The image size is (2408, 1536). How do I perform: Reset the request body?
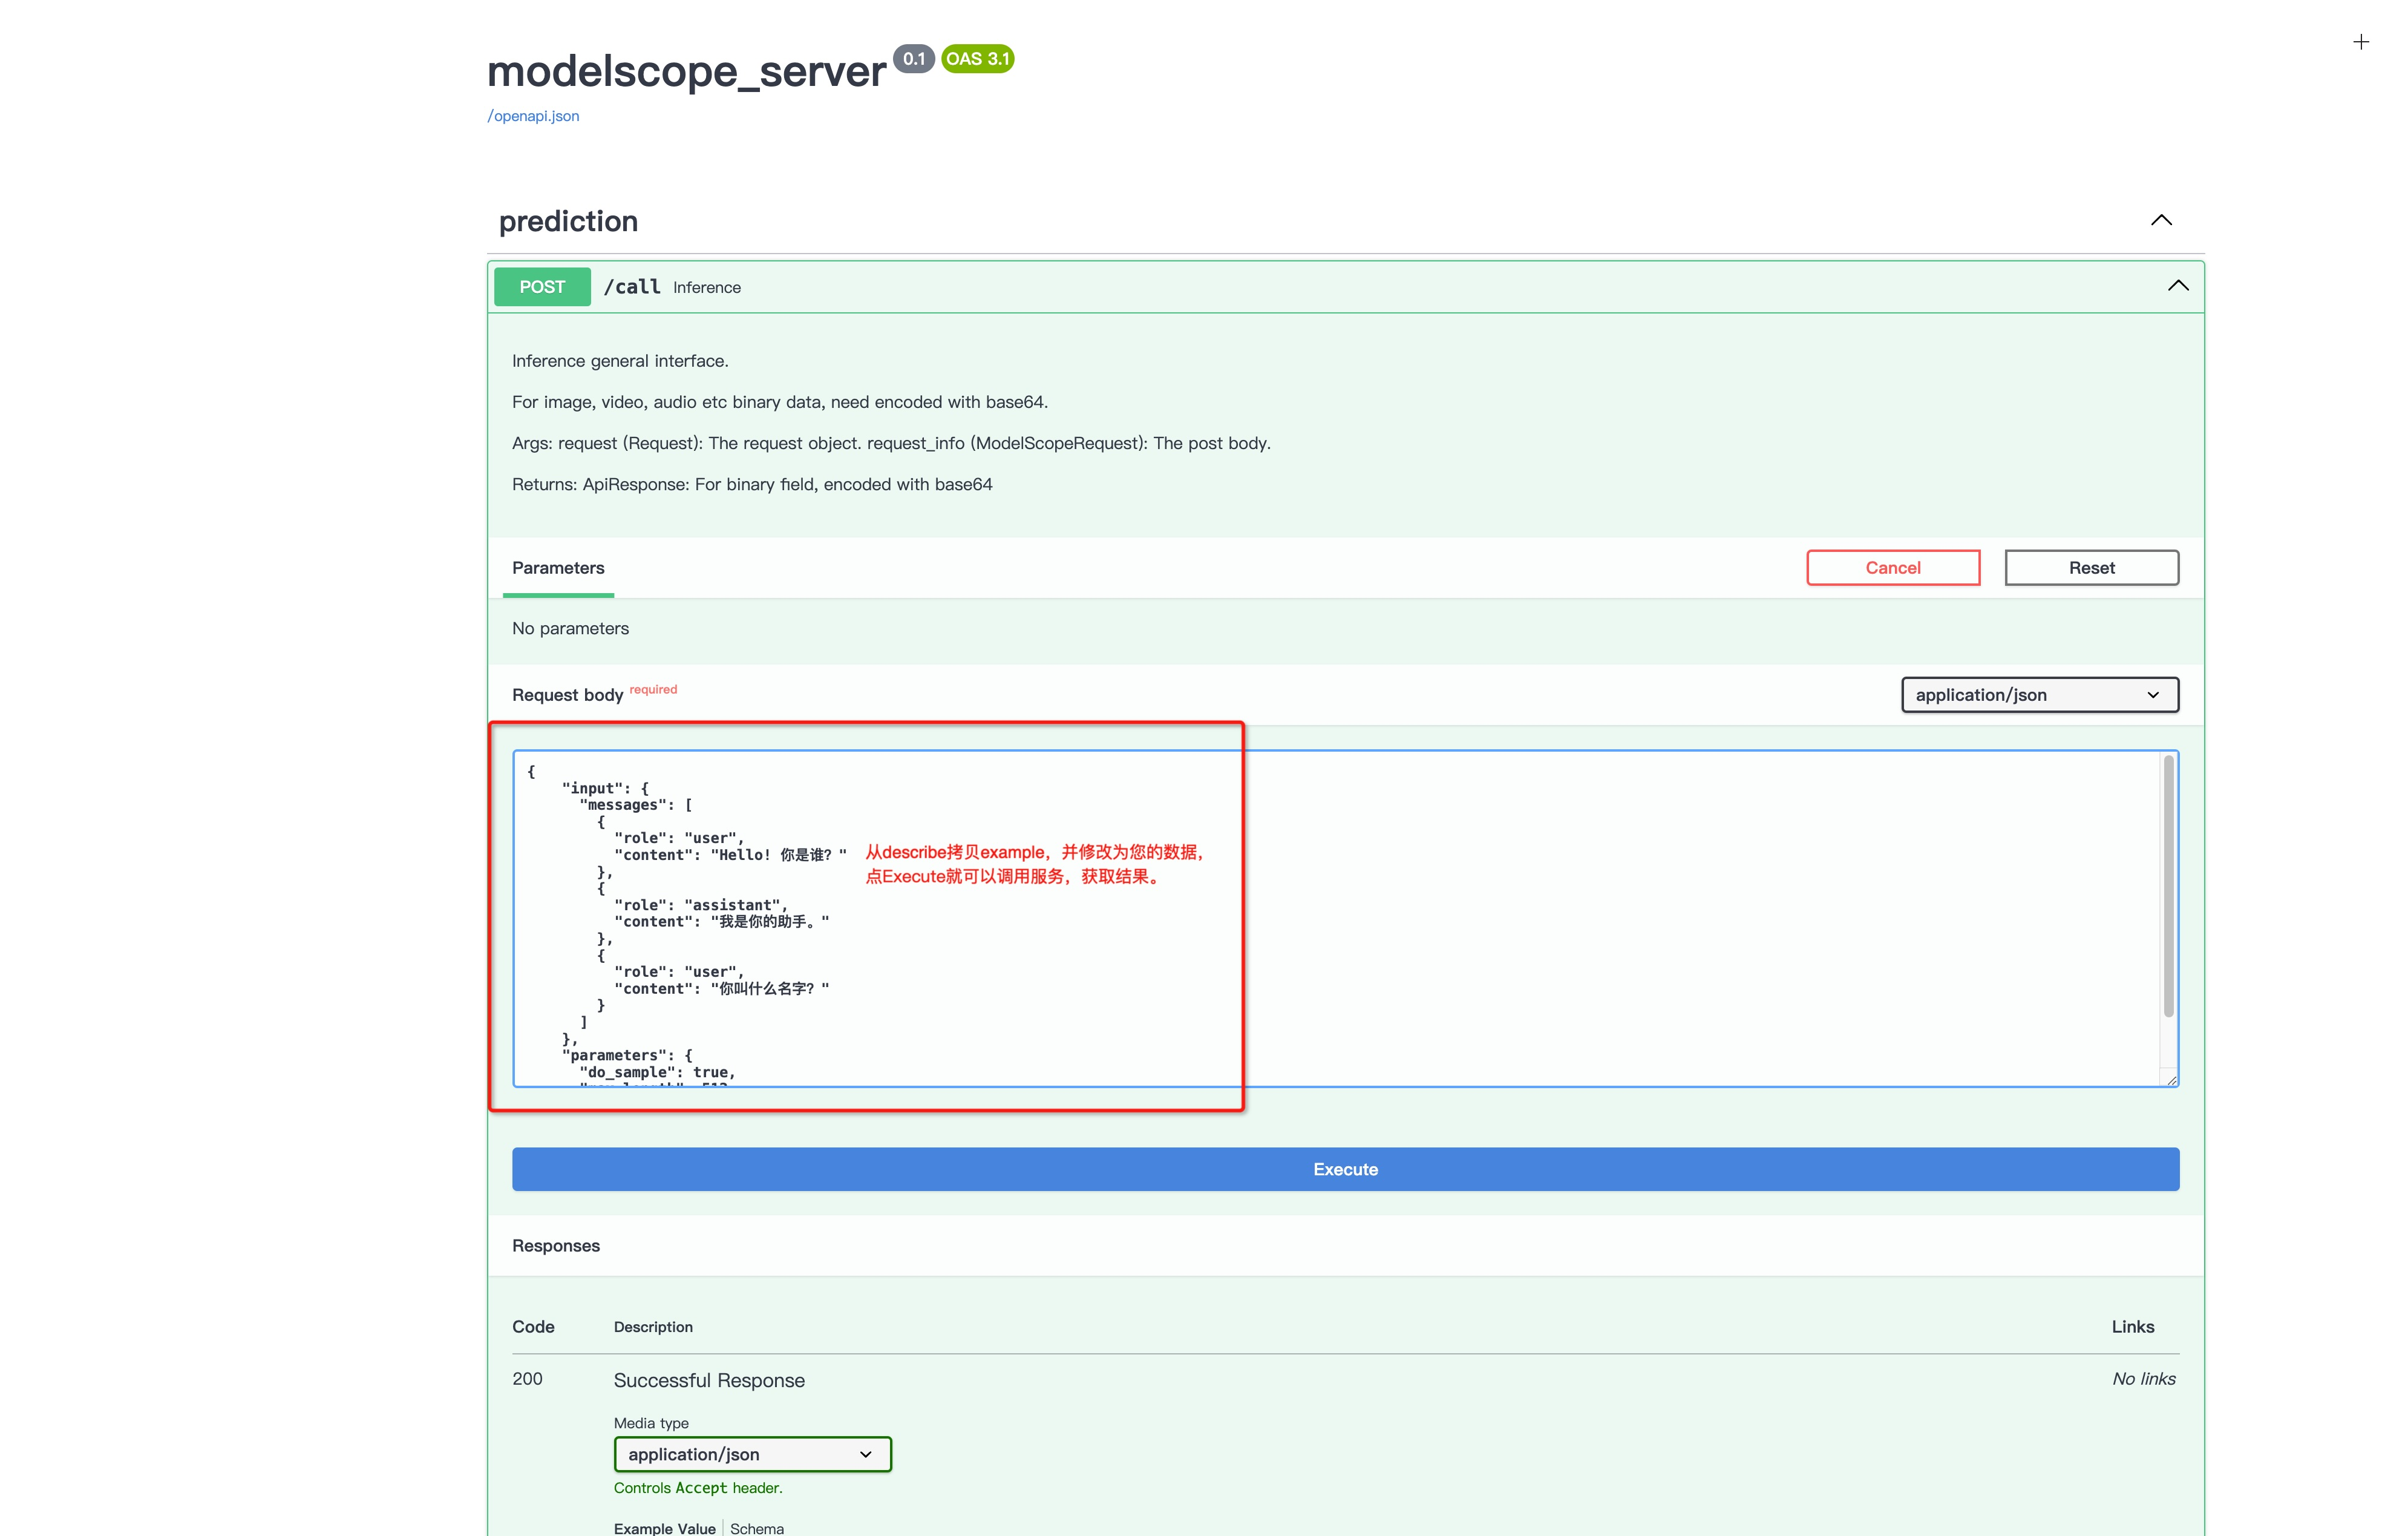[x=2091, y=568]
